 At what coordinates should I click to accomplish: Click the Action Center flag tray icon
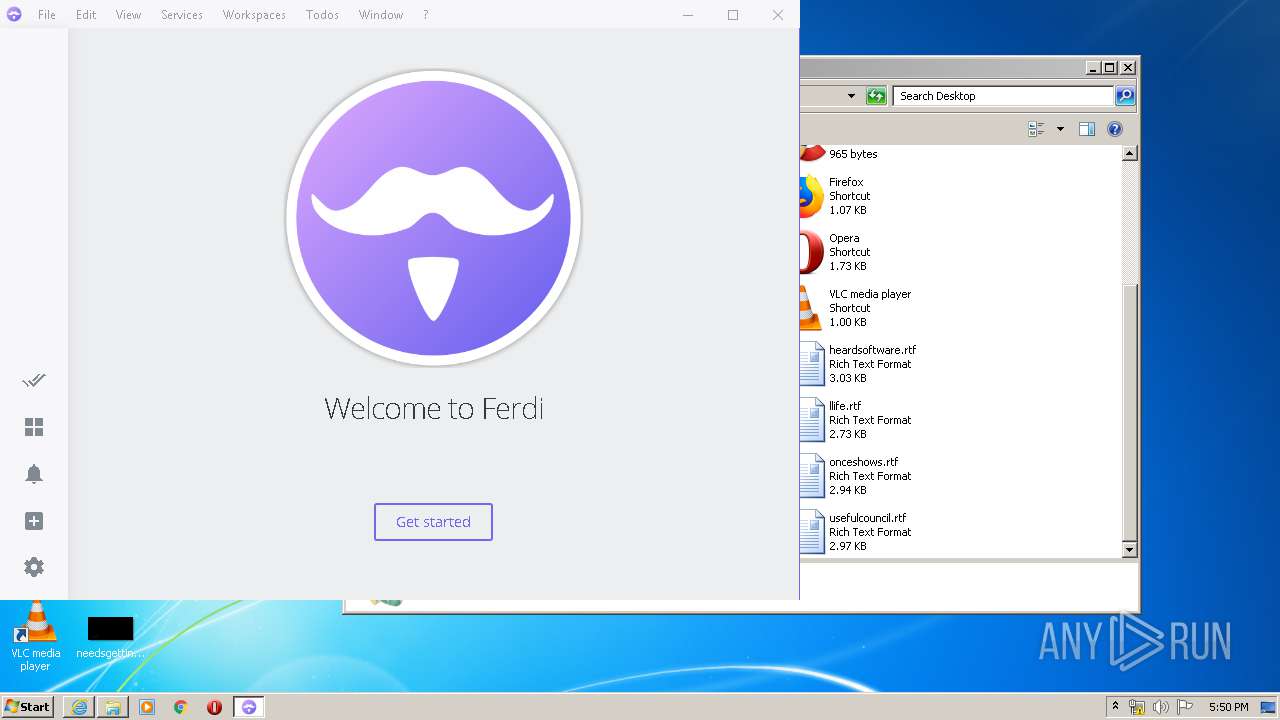tap(1185, 707)
